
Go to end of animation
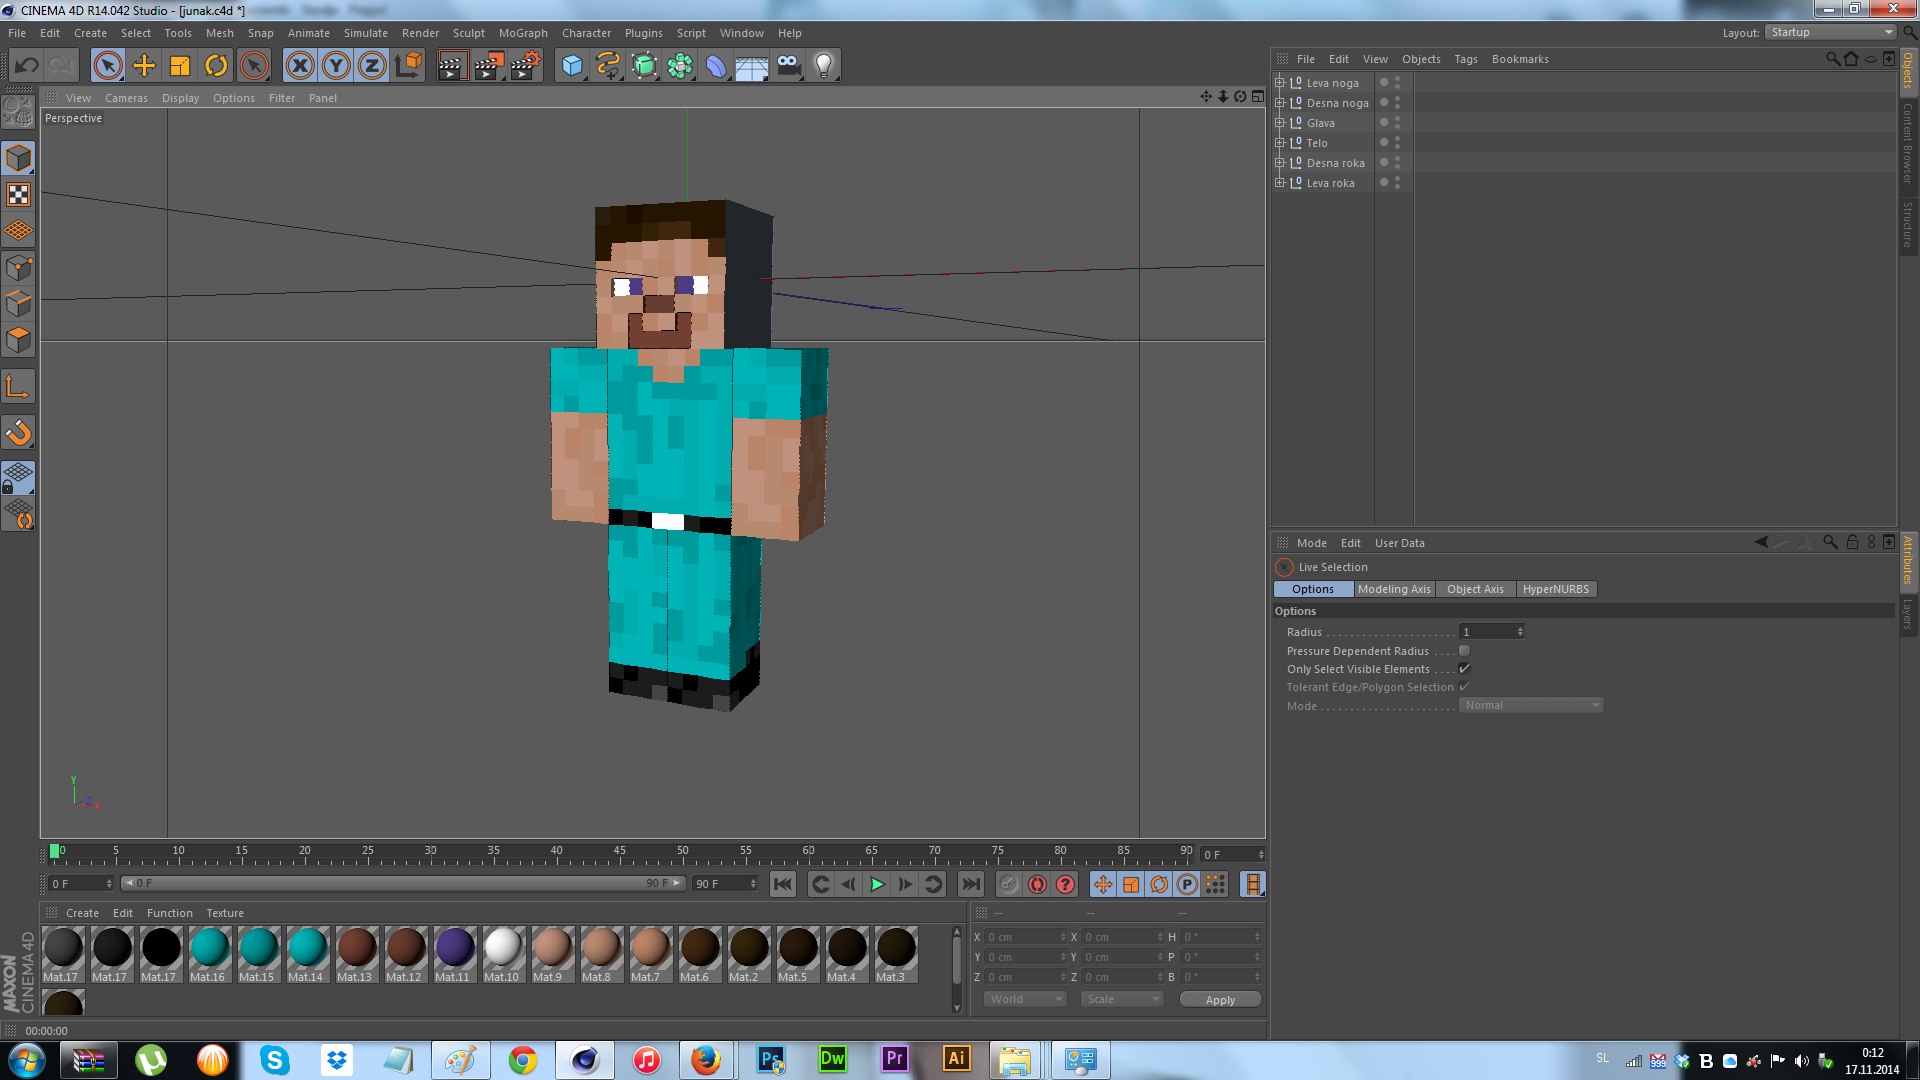click(x=971, y=884)
